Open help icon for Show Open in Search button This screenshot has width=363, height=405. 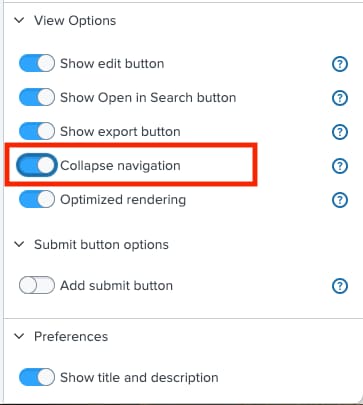tap(340, 98)
